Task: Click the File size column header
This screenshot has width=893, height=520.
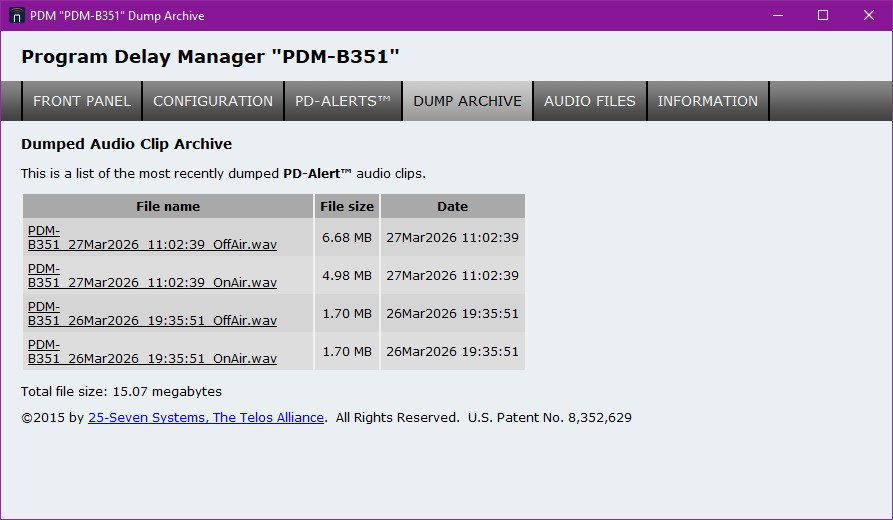Action: click(x=346, y=207)
